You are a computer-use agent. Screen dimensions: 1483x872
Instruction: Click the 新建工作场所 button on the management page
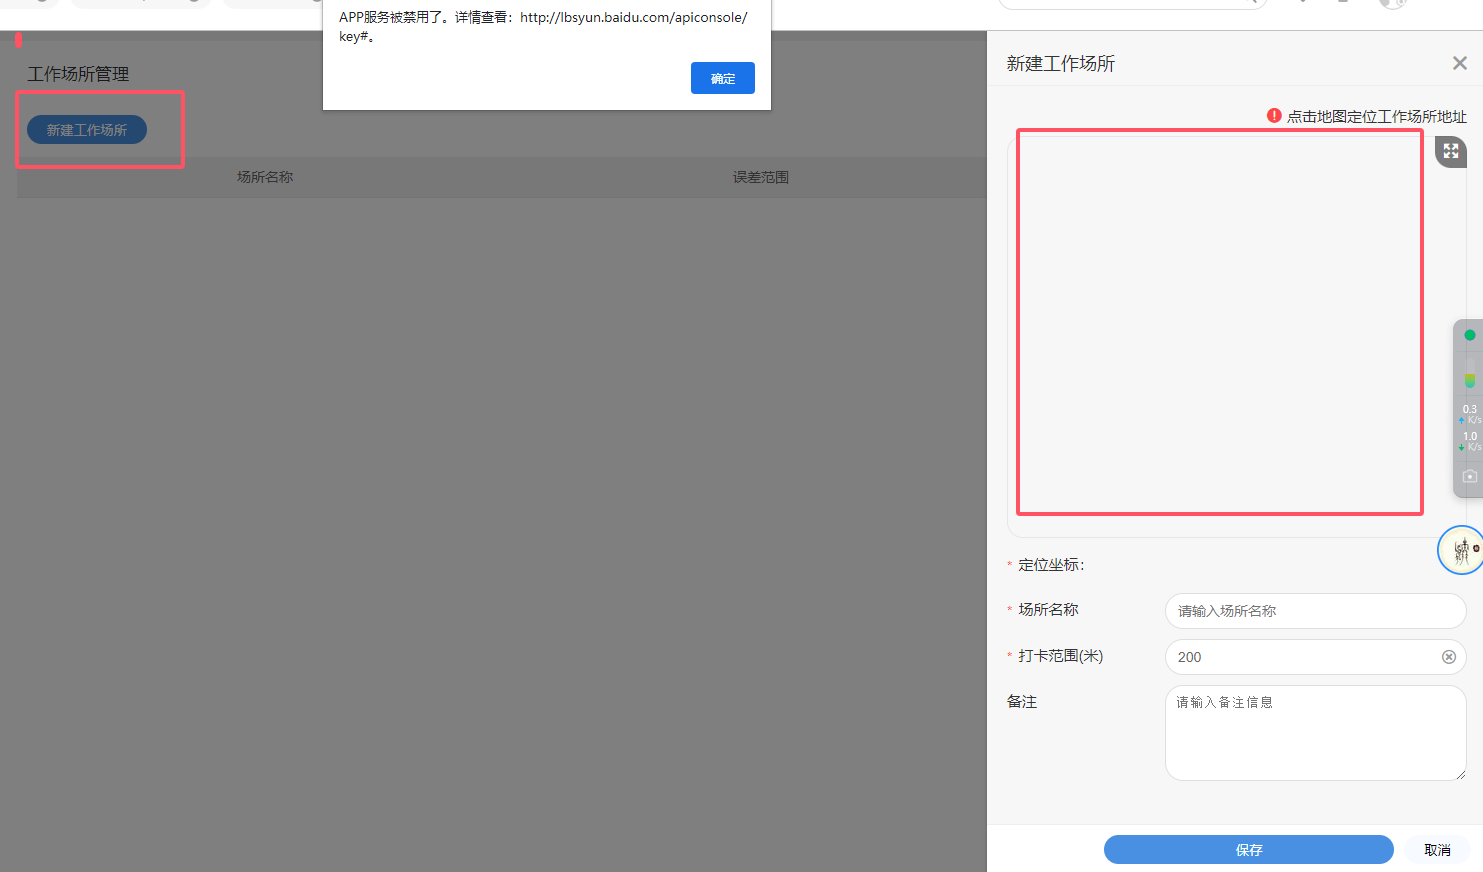[87, 130]
